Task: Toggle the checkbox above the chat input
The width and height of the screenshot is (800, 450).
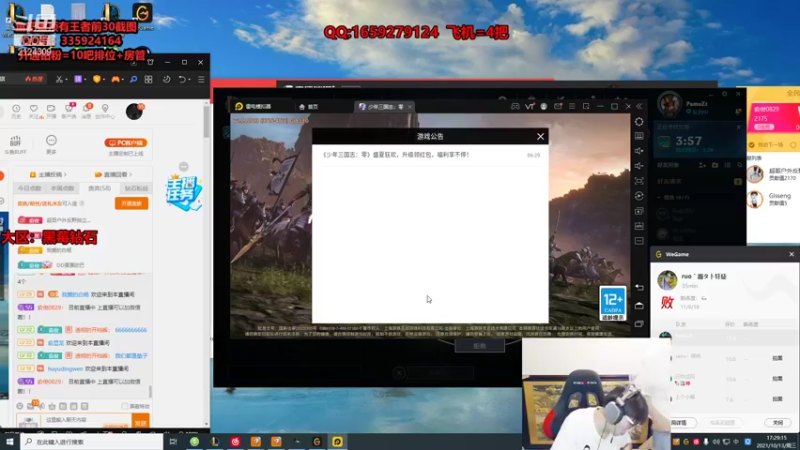Action: [124, 406]
